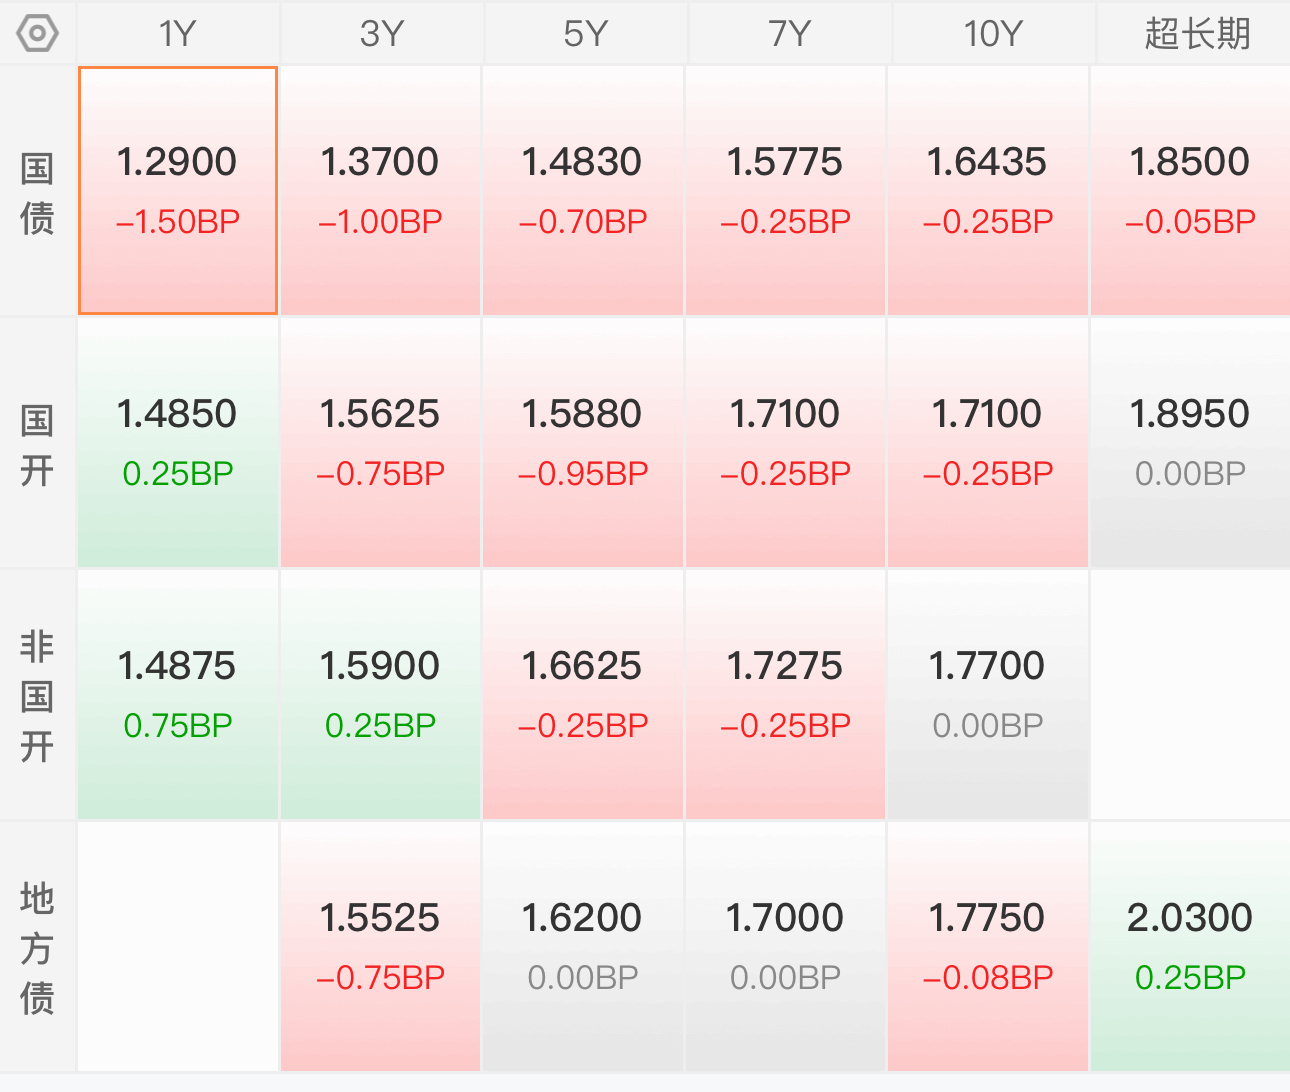
Task: Open the 1.3700 yield cell
Action: tap(381, 191)
